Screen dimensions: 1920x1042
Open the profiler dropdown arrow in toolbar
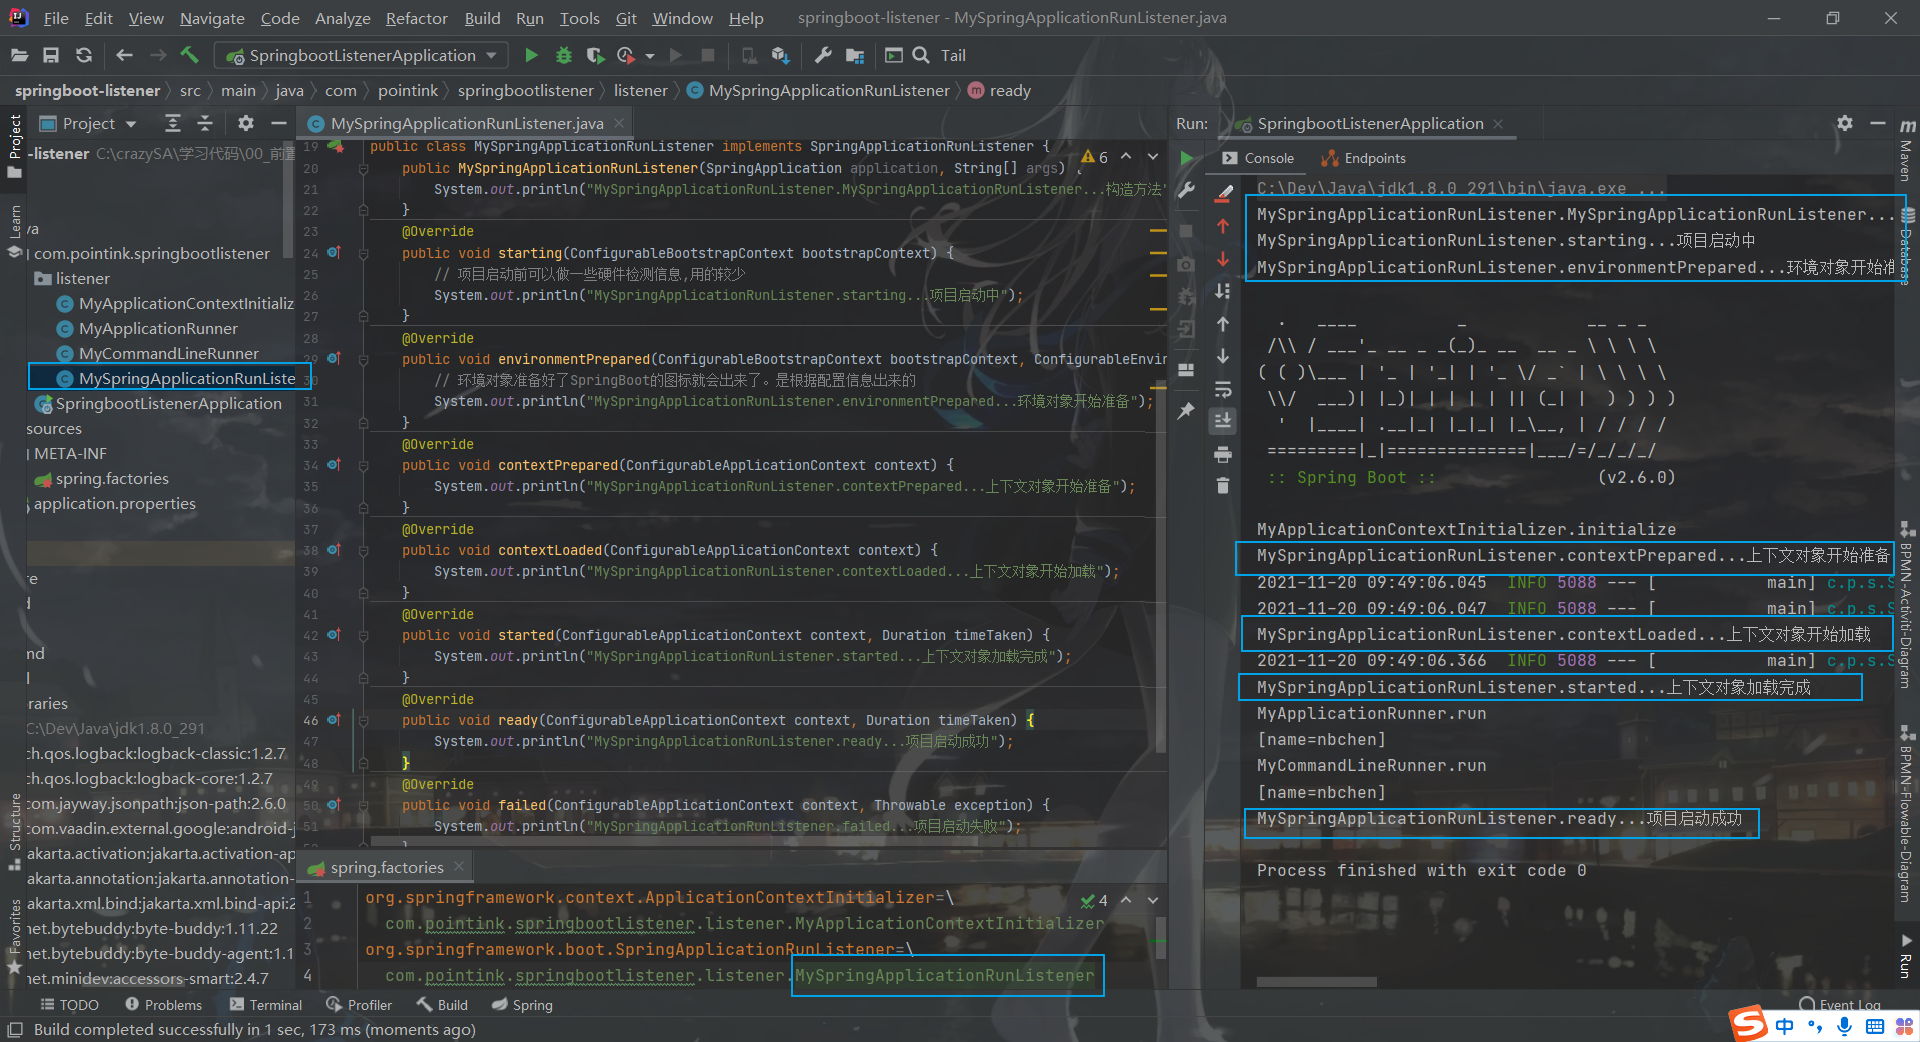[650, 56]
